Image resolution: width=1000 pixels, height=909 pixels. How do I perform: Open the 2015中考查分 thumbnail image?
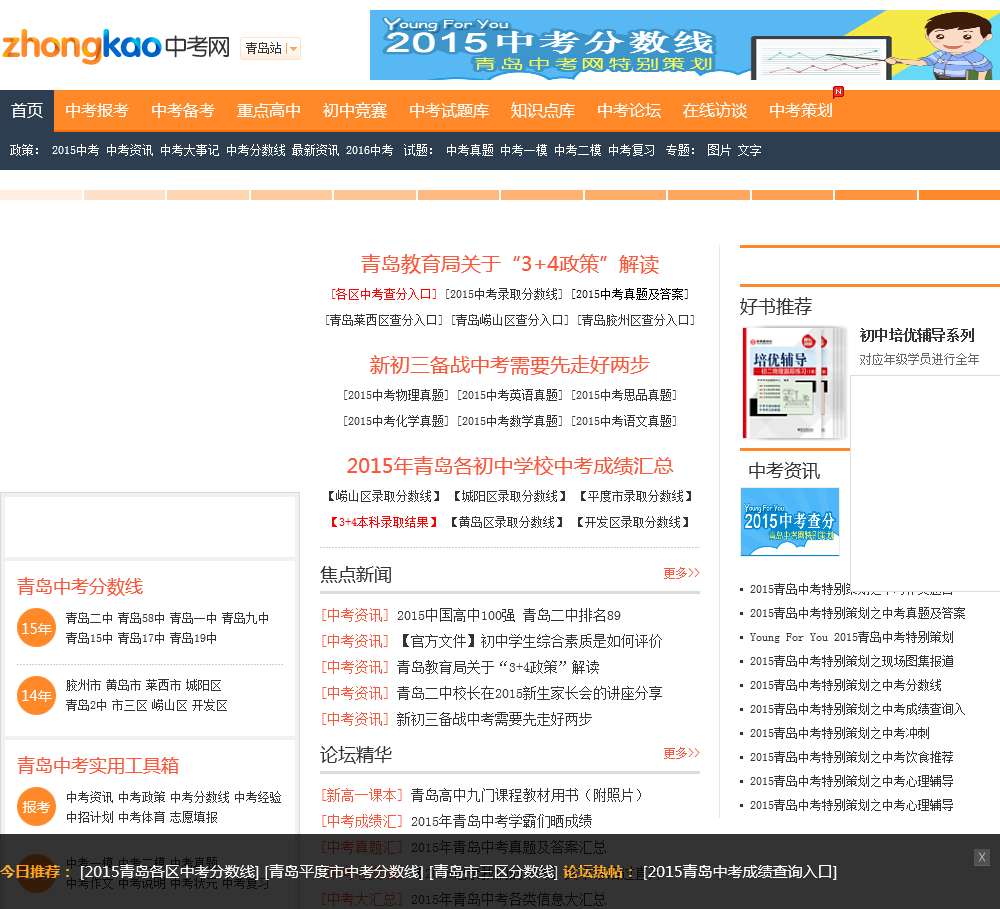[790, 522]
